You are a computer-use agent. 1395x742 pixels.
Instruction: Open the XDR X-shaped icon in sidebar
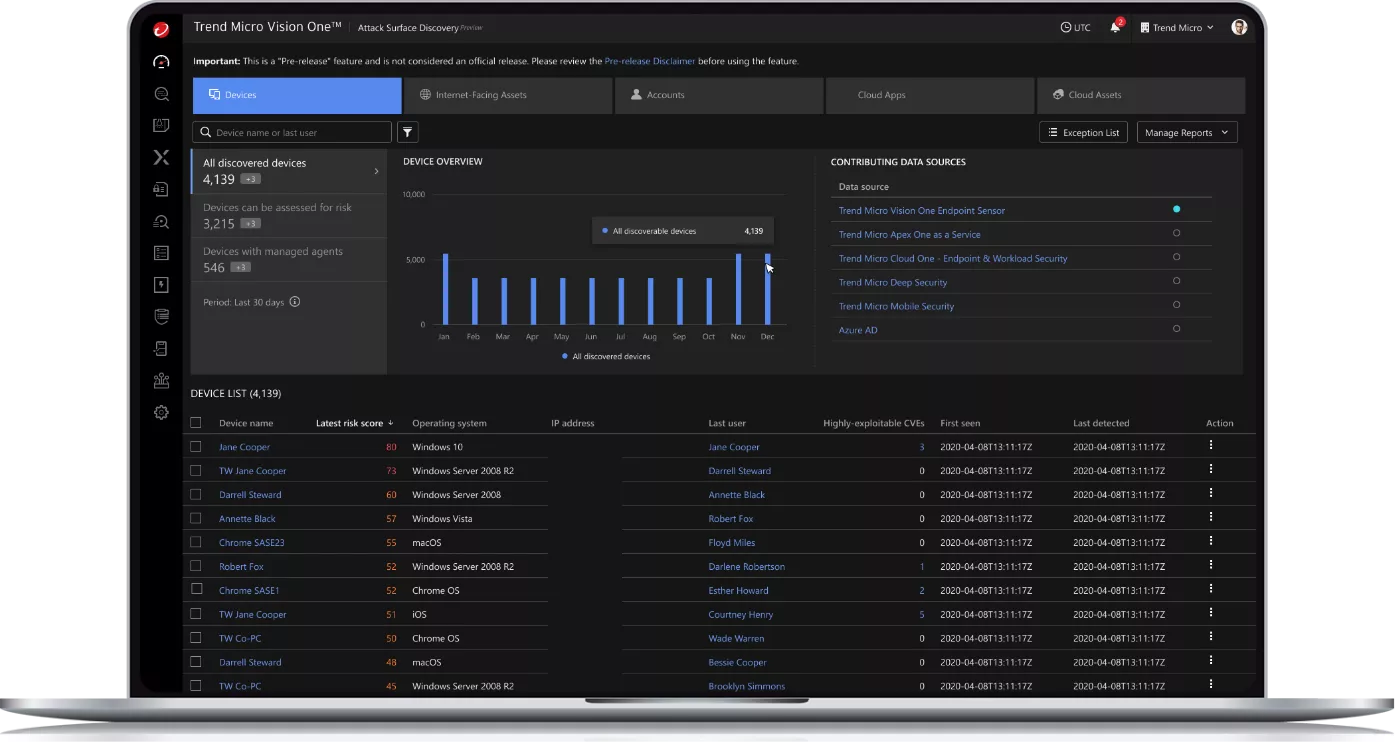[161, 157]
